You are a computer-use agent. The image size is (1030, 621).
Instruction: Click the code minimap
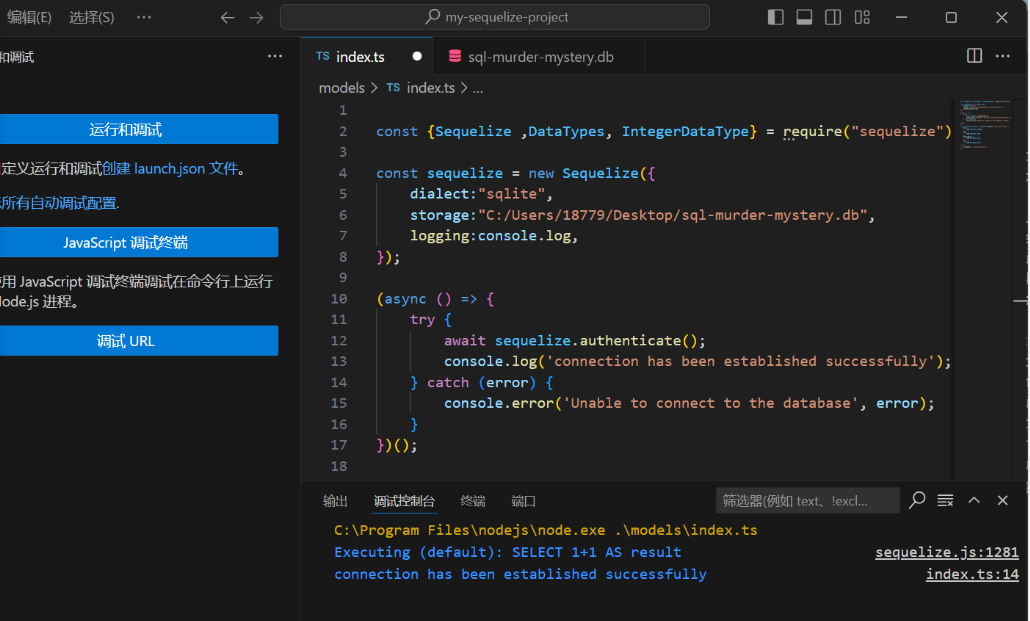[x=985, y=125]
